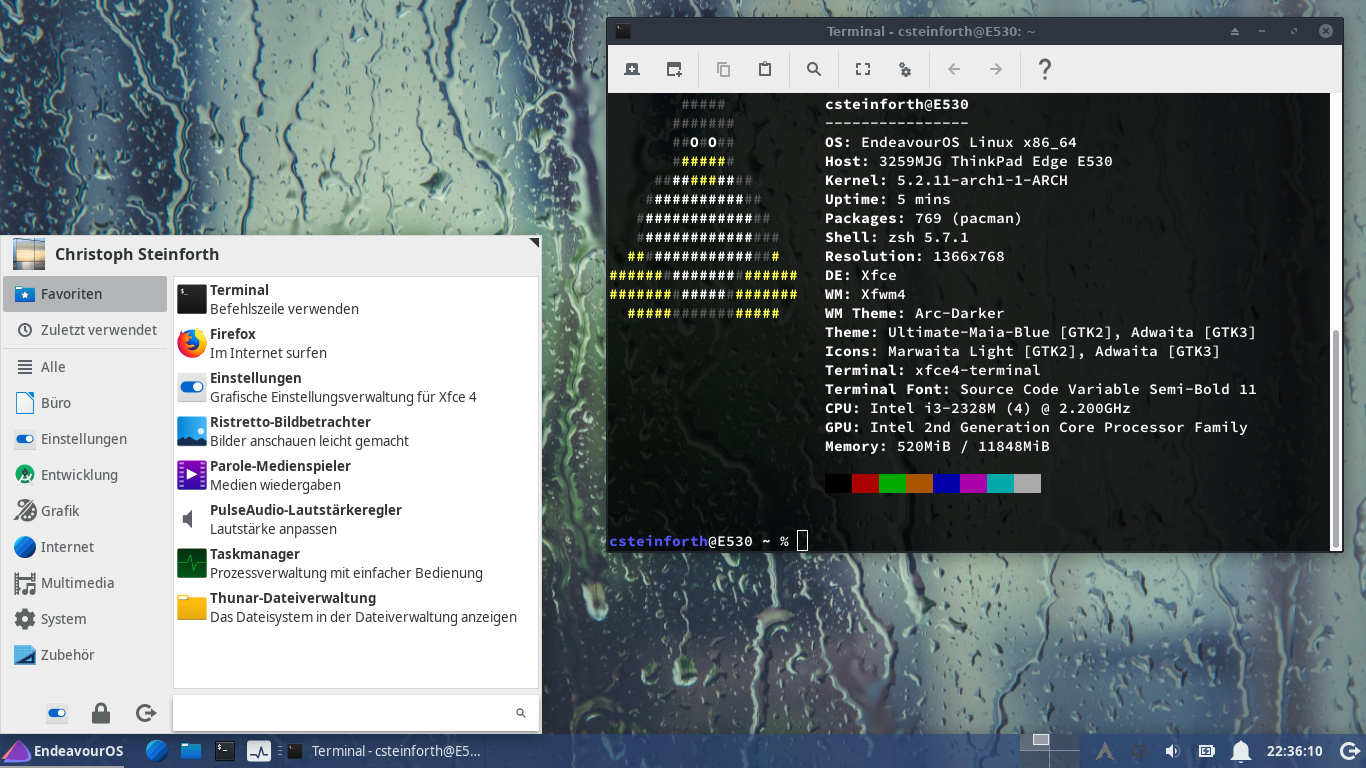Open Thunar-Dateiverwaltung file manager
Screen dimensions: 1366x768
coord(356,607)
